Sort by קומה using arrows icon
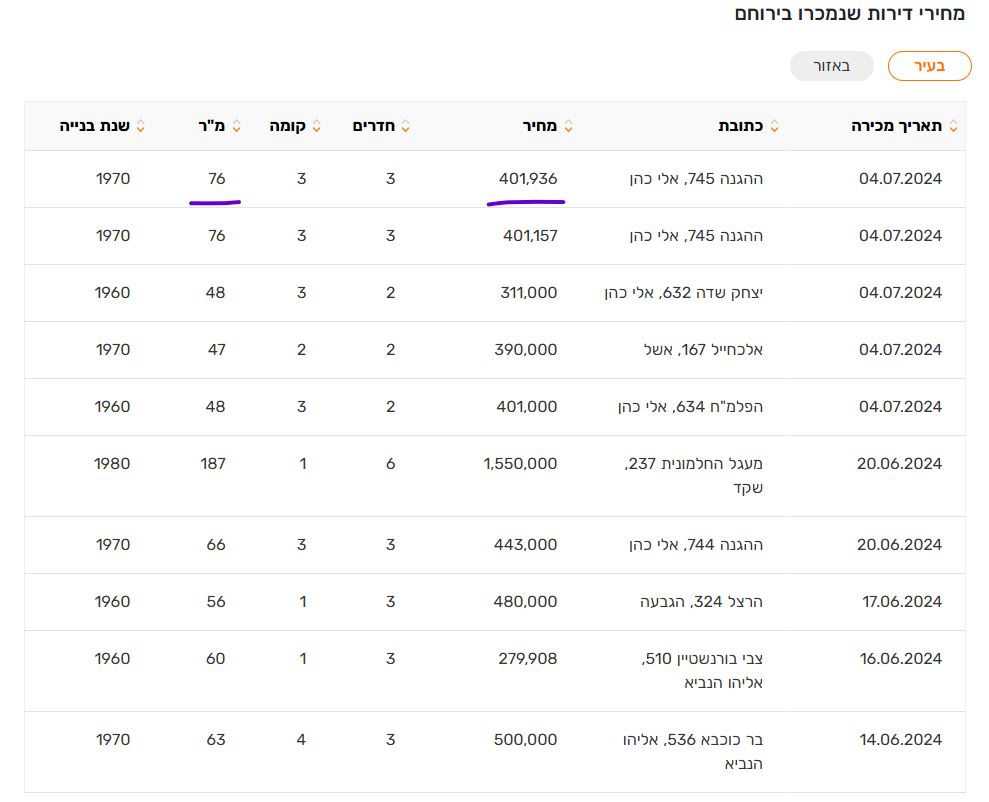 point(317,127)
